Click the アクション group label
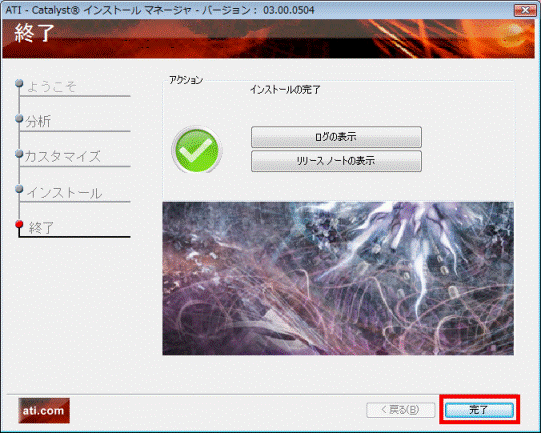Screen dimensions: 541x433 tap(186, 80)
